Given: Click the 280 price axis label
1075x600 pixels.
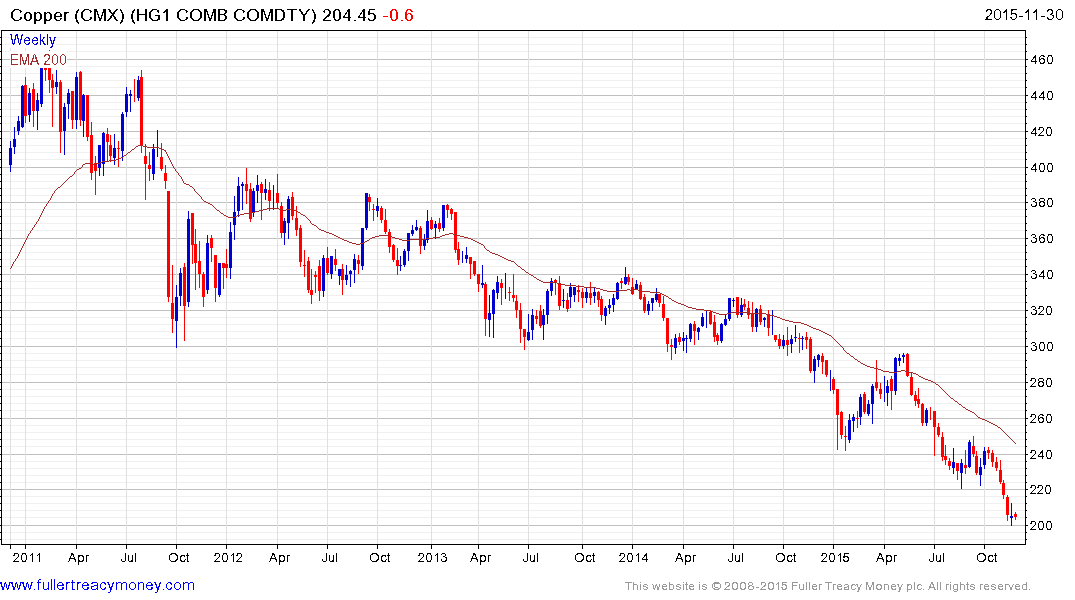Looking at the screenshot, I should (1041, 383).
